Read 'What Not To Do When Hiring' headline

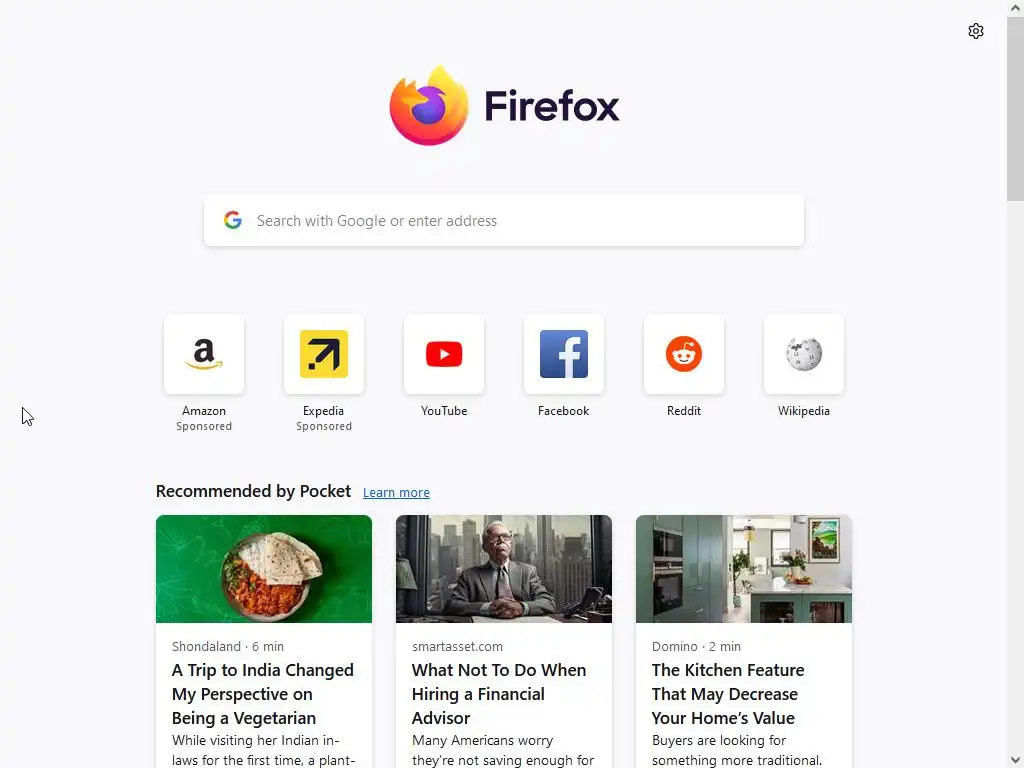pos(499,694)
